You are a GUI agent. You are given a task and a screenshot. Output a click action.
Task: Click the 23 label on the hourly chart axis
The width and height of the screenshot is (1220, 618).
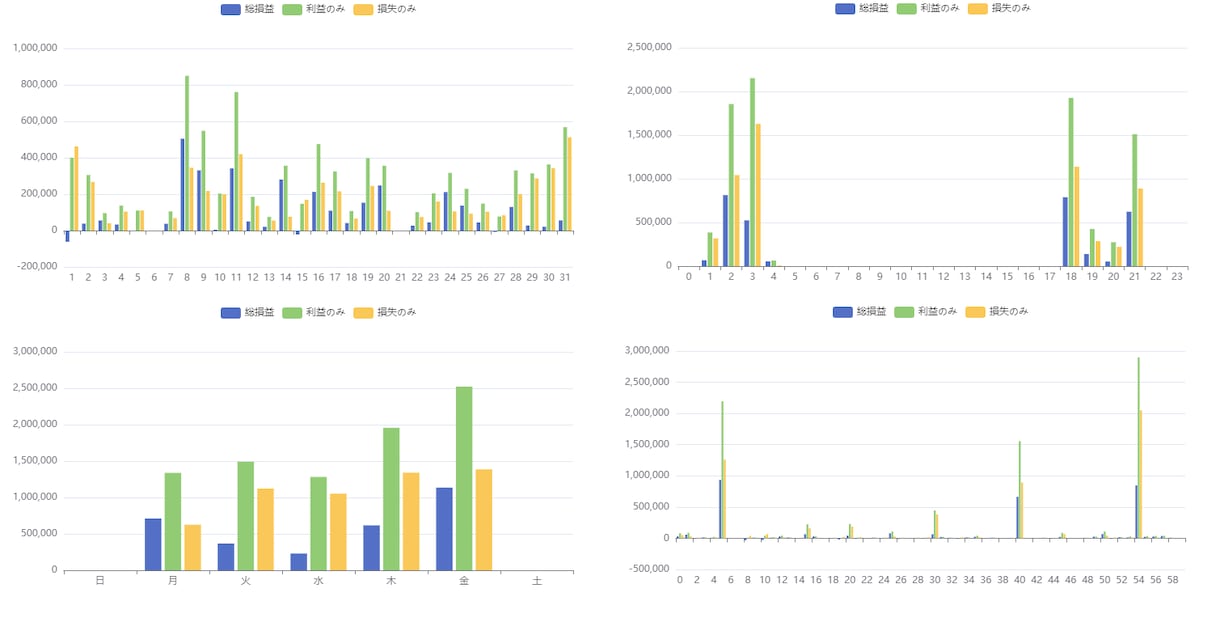tap(1177, 276)
